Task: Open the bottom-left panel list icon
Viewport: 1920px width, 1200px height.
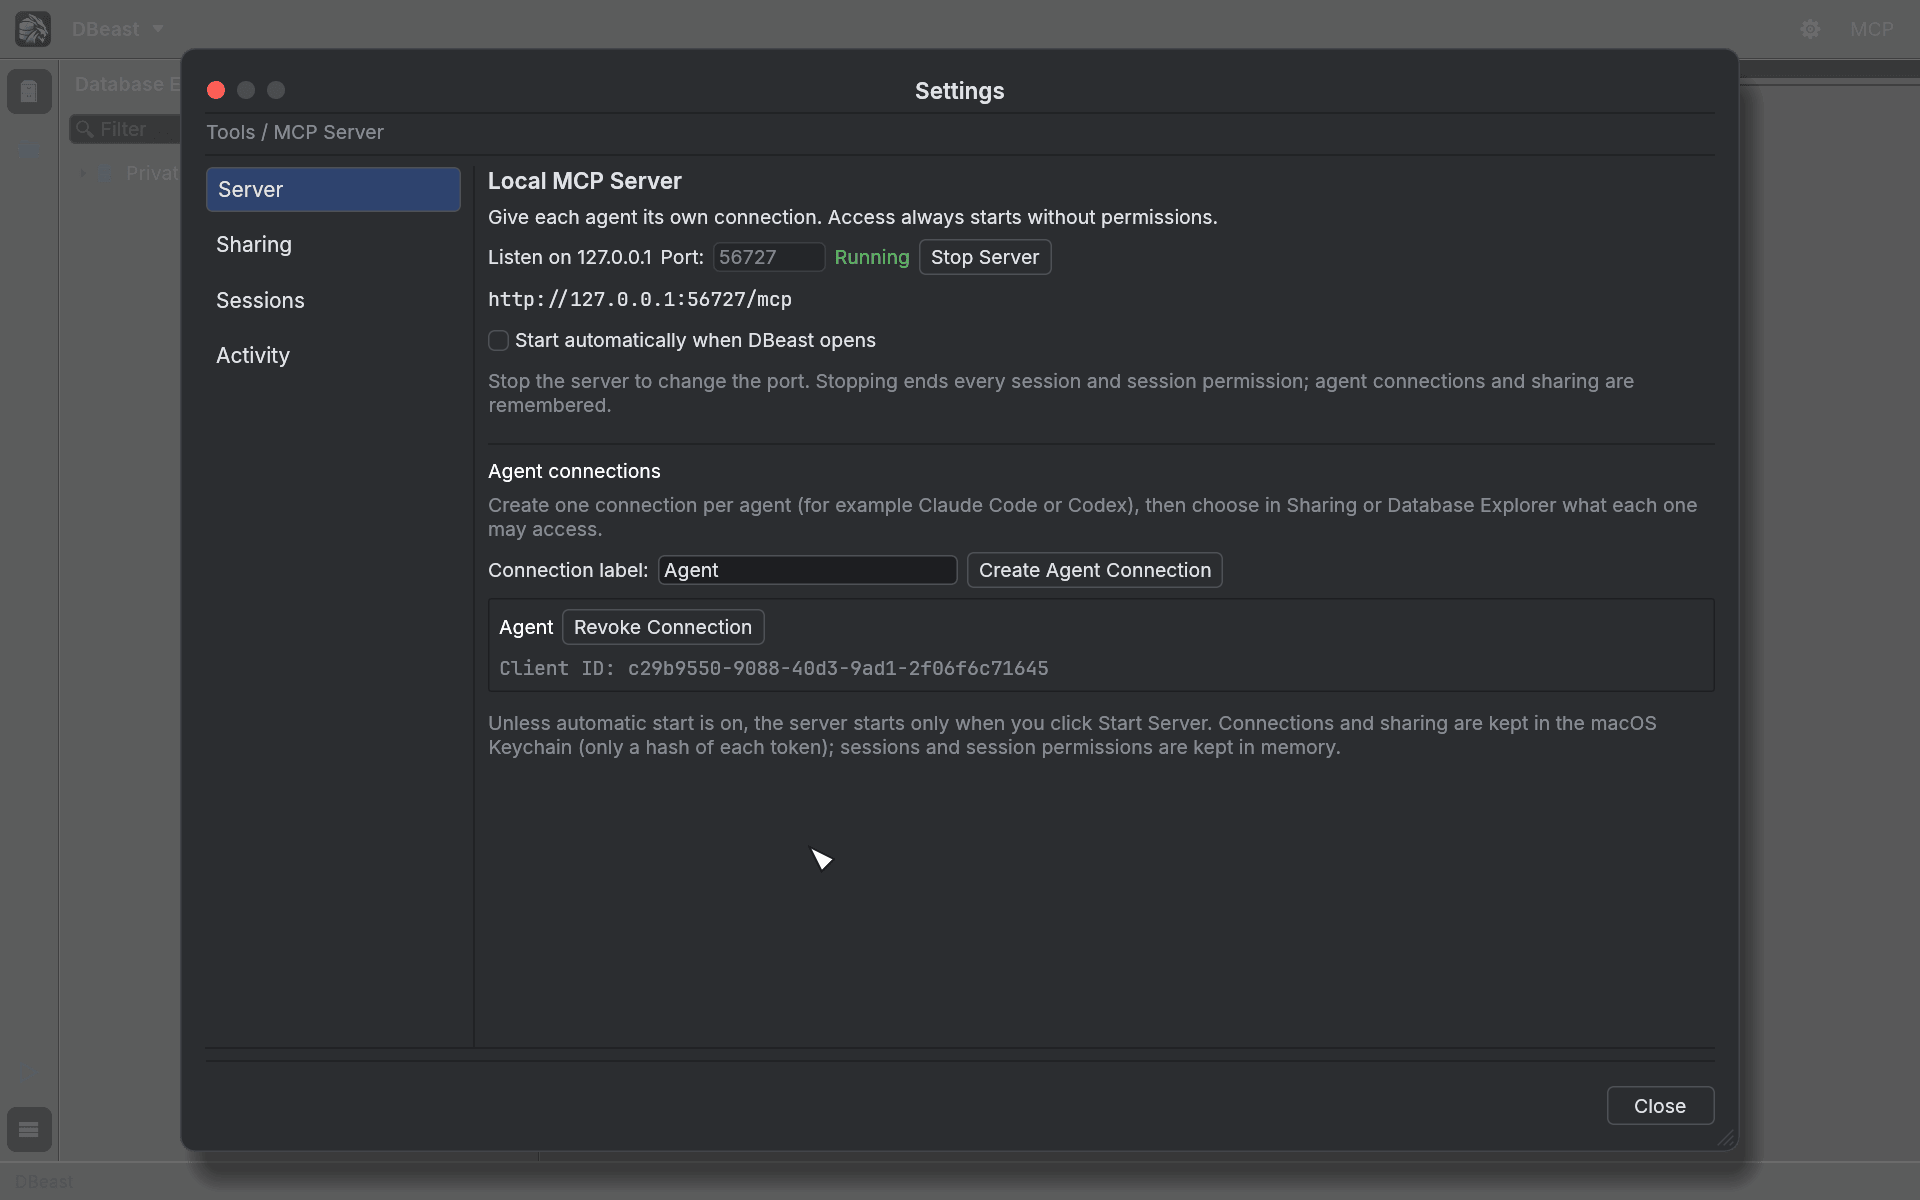Action: point(29,1129)
